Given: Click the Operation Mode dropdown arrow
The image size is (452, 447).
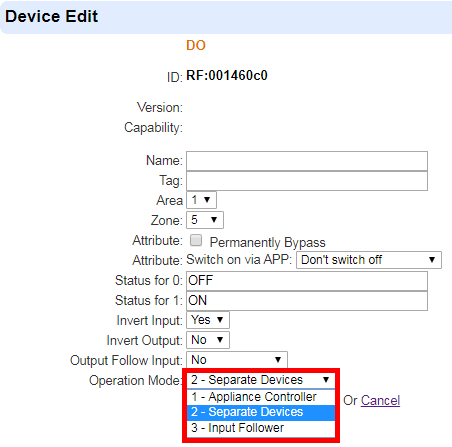Looking at the screenshot, I should [326, 380].
